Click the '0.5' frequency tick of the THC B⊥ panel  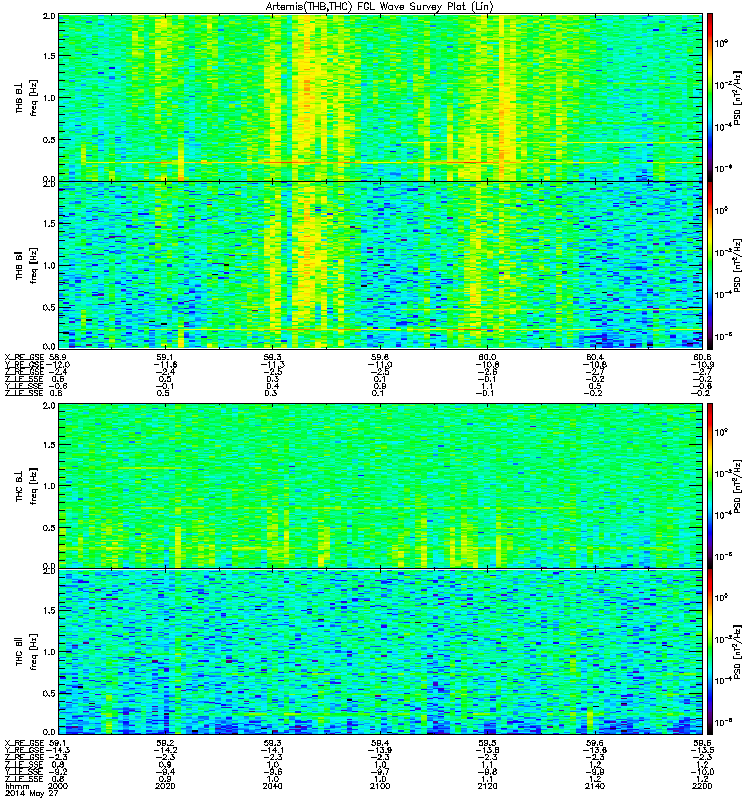click(49, 528)
